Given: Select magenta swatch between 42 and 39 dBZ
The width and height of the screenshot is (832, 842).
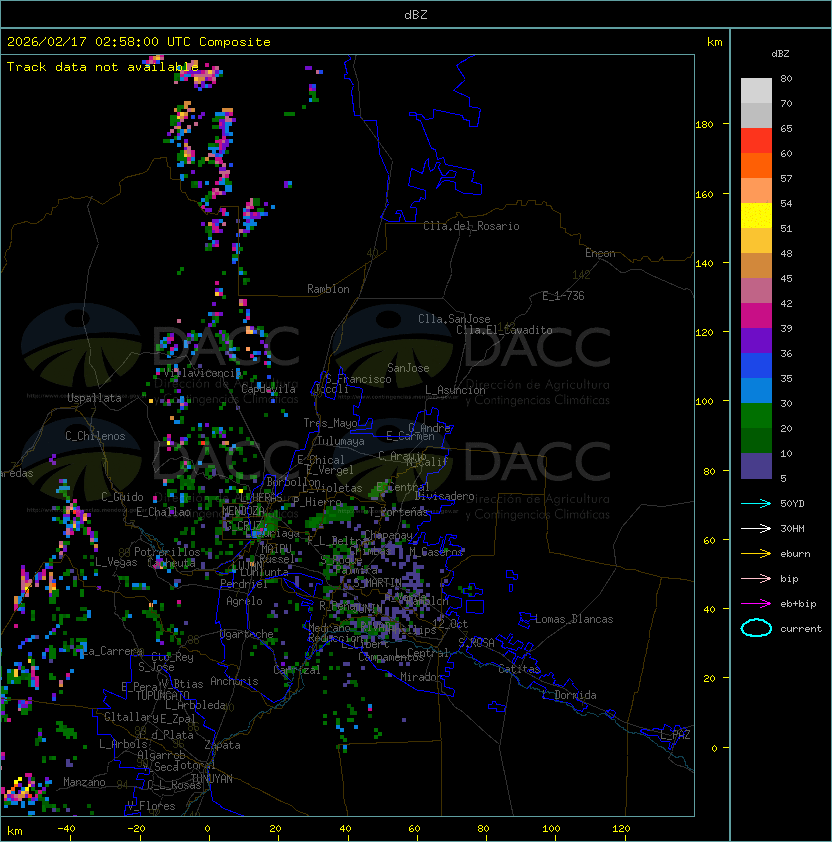Looking at the screenshot, I should [756, 315].
